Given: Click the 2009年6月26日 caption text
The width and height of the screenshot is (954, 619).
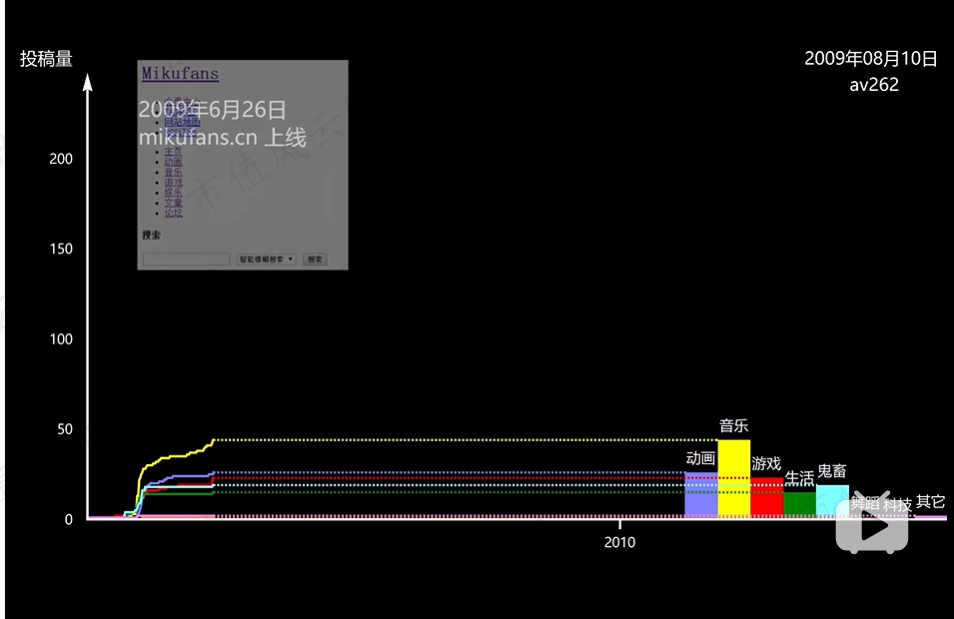Looking at the screenshot, I should (x=212, y=110).
